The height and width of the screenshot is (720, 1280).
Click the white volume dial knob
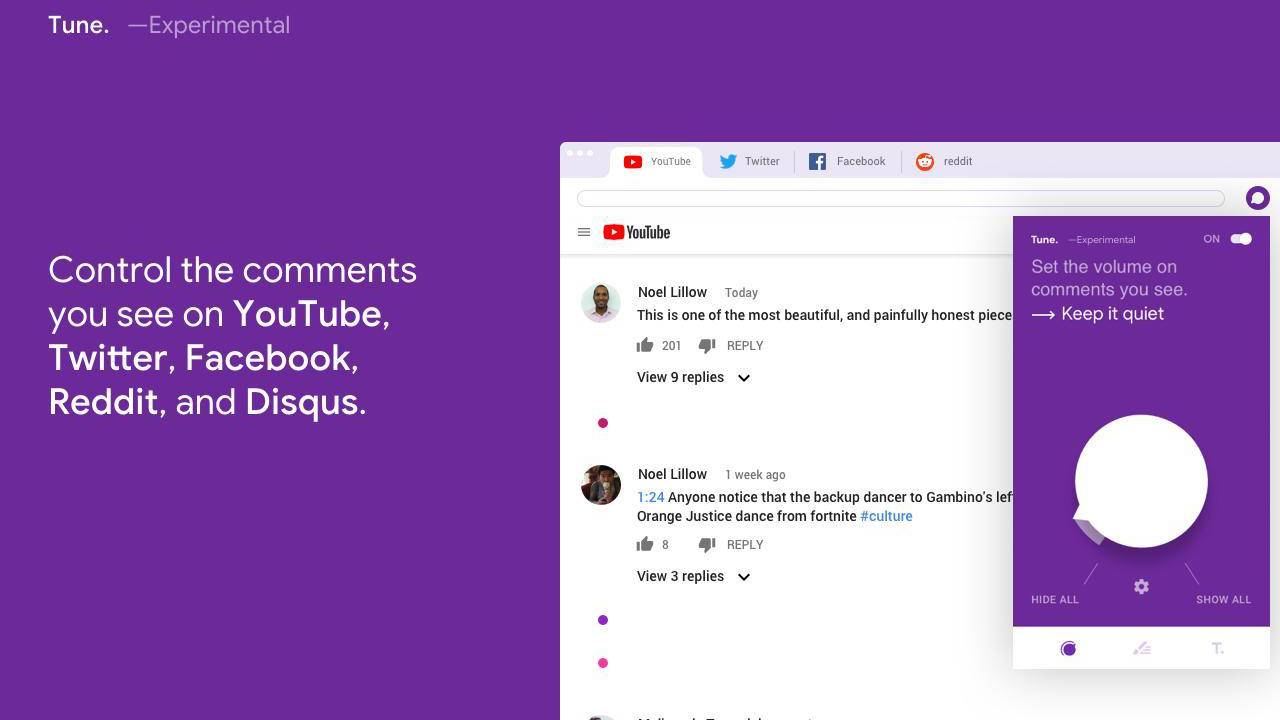(1141, 481)
